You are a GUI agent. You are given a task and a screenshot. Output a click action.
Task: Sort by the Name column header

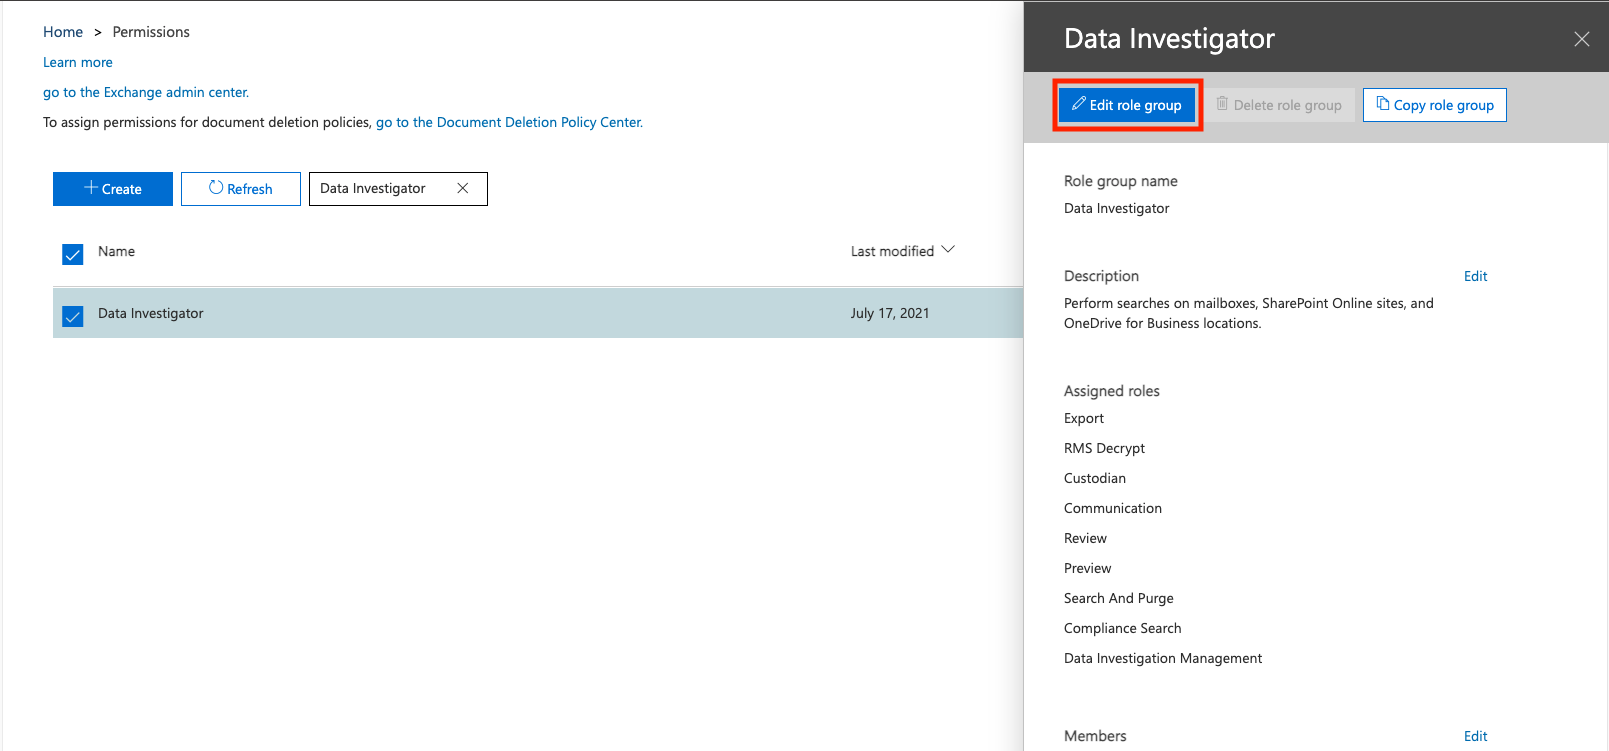116,252
